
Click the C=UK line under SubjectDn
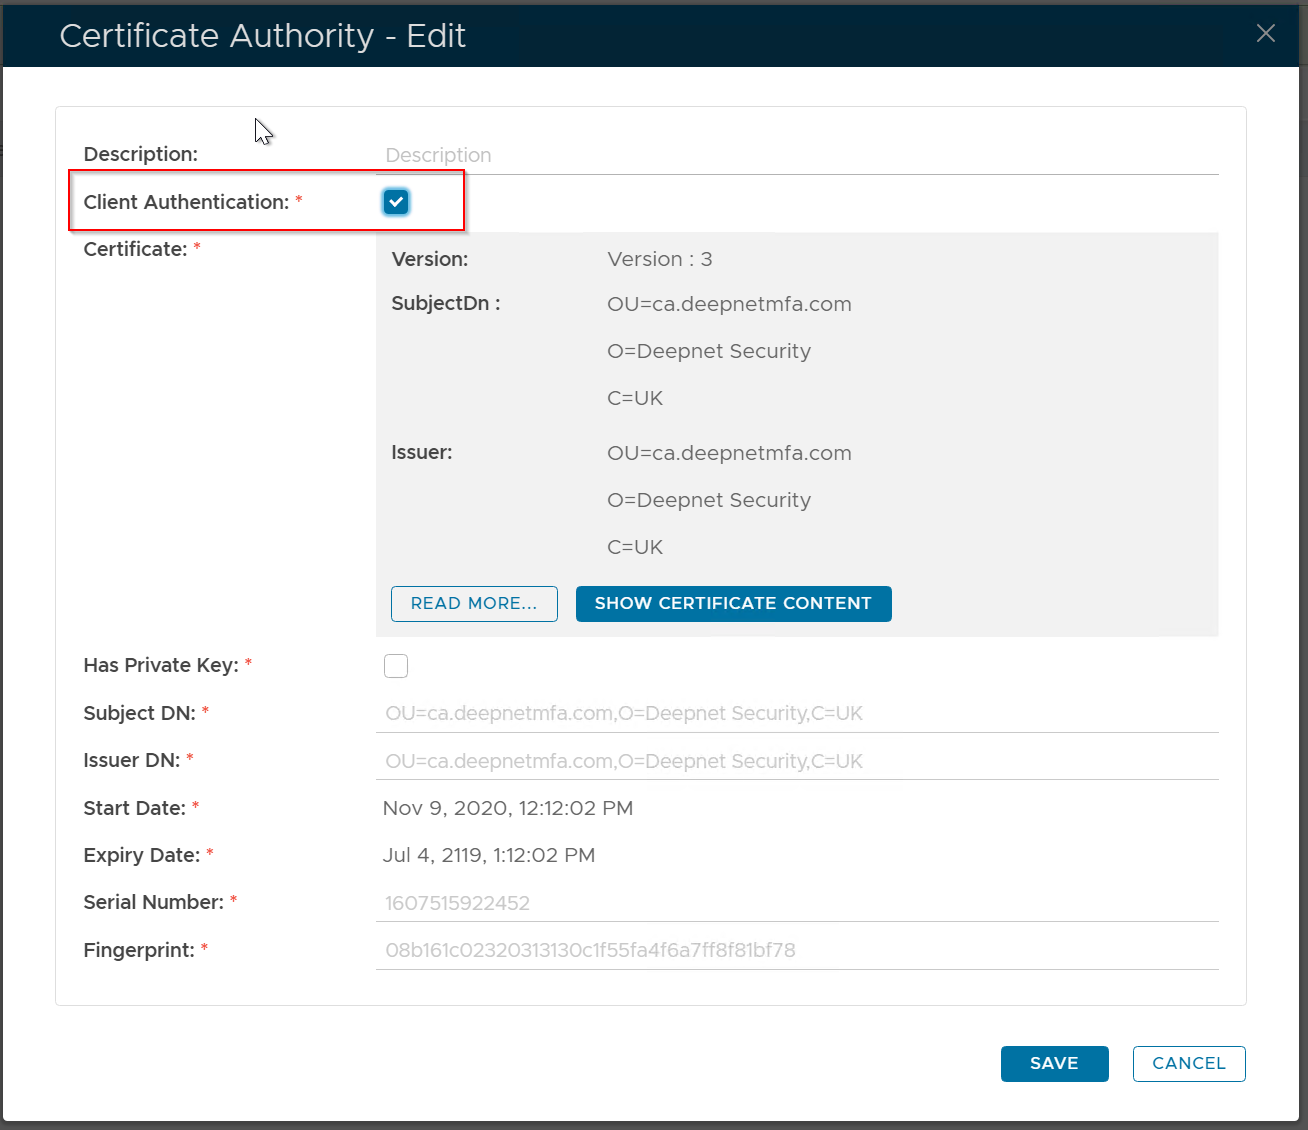click(635, 398)
